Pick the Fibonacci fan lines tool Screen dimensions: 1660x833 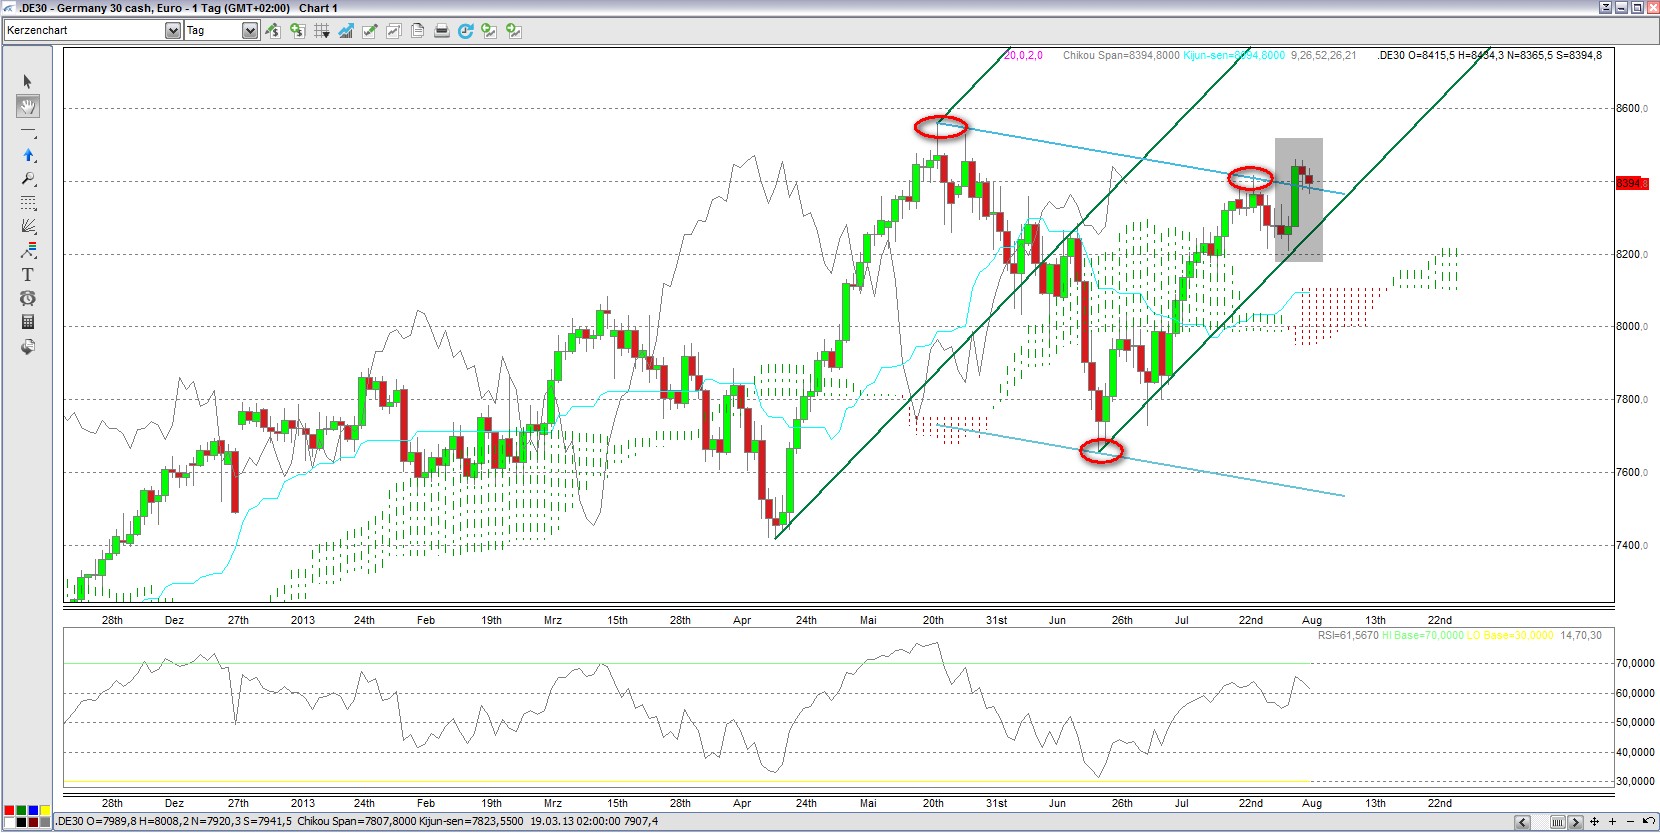[x=27, y=227]
